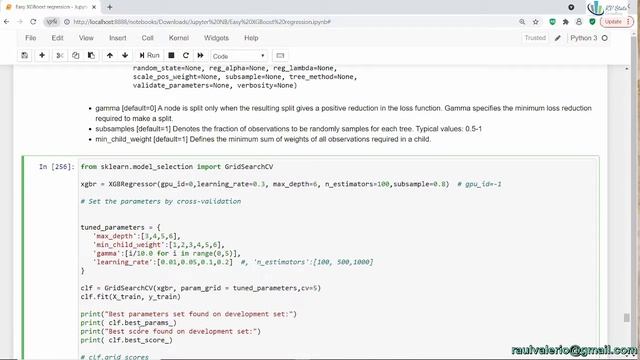Open browser zoom magnifier icon
Viewport: 640px width, 360px height.
(x=522, y=22)
